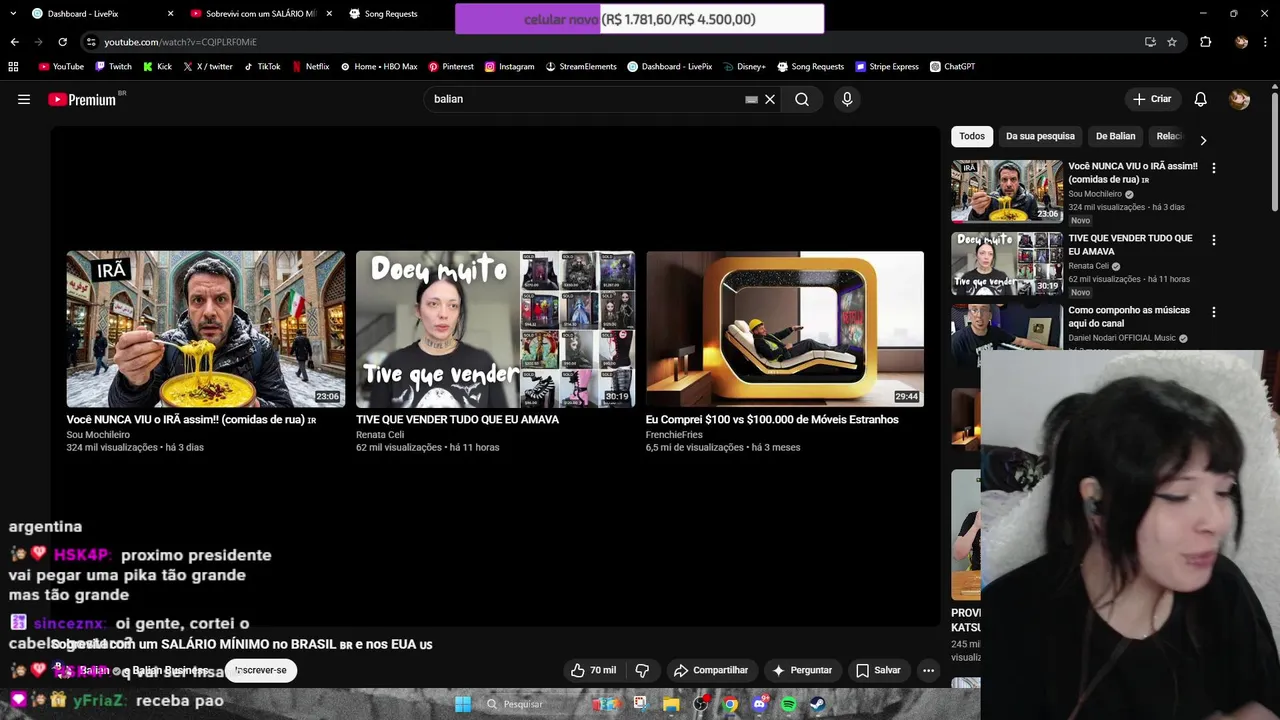1280x720 pixels.
Task: Open Discord from taskbar
Action: point(759,704)
